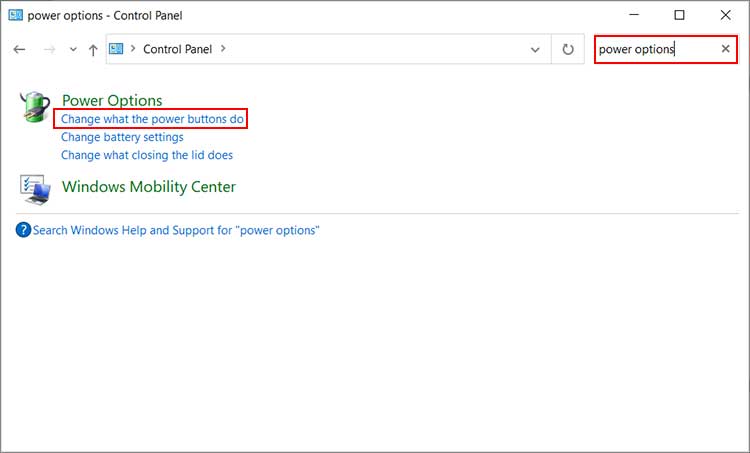Click the Refresh button beside address bar
The height and width of the screenshot is (453, 750).
(568, 49)
